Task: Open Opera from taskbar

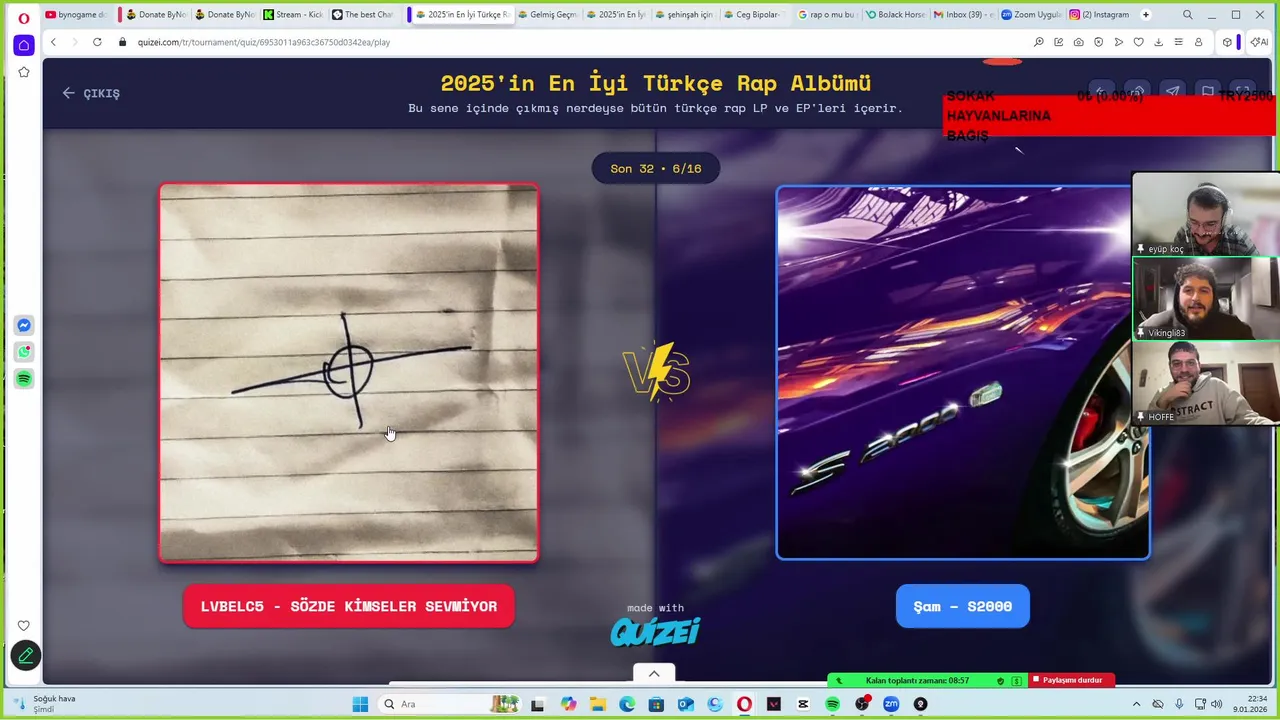Action: [744, 704]
